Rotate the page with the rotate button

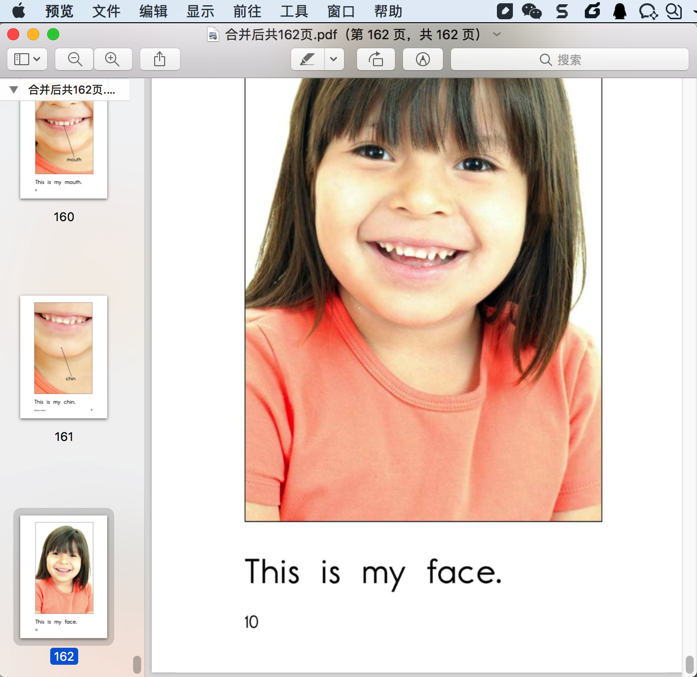(376, 60)
